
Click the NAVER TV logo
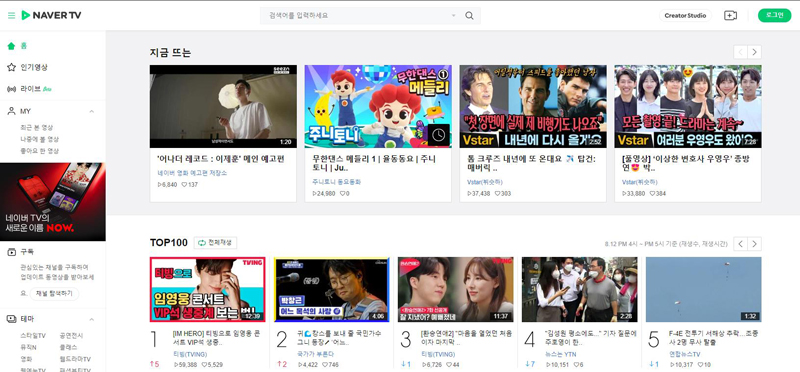(51, 15)
